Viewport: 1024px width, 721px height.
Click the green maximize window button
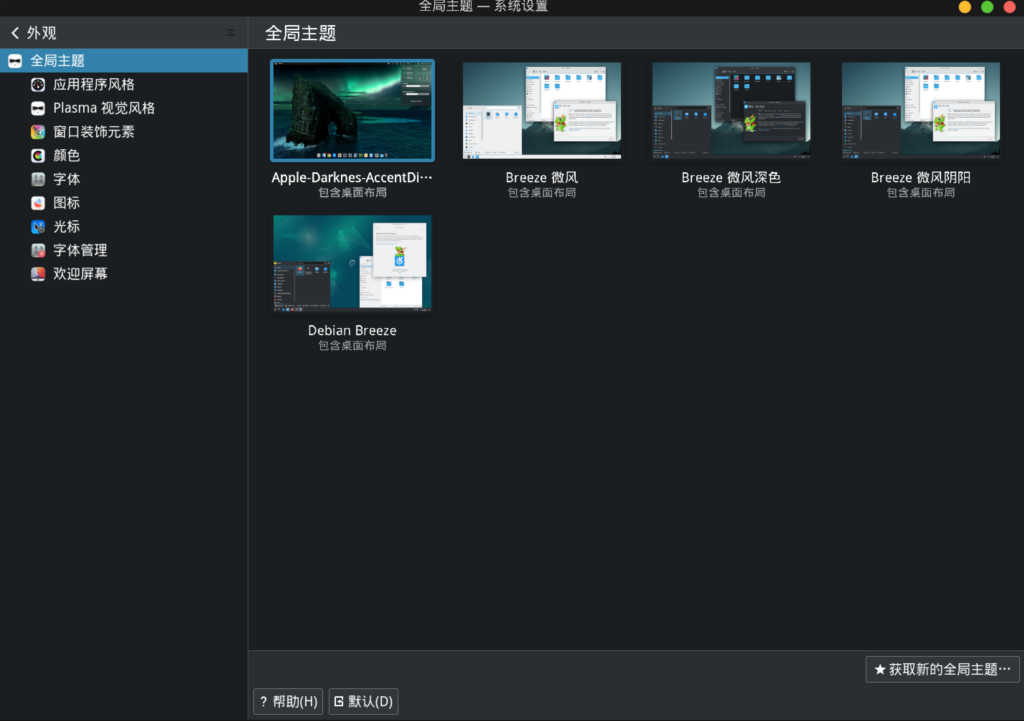tap(987, 7)
